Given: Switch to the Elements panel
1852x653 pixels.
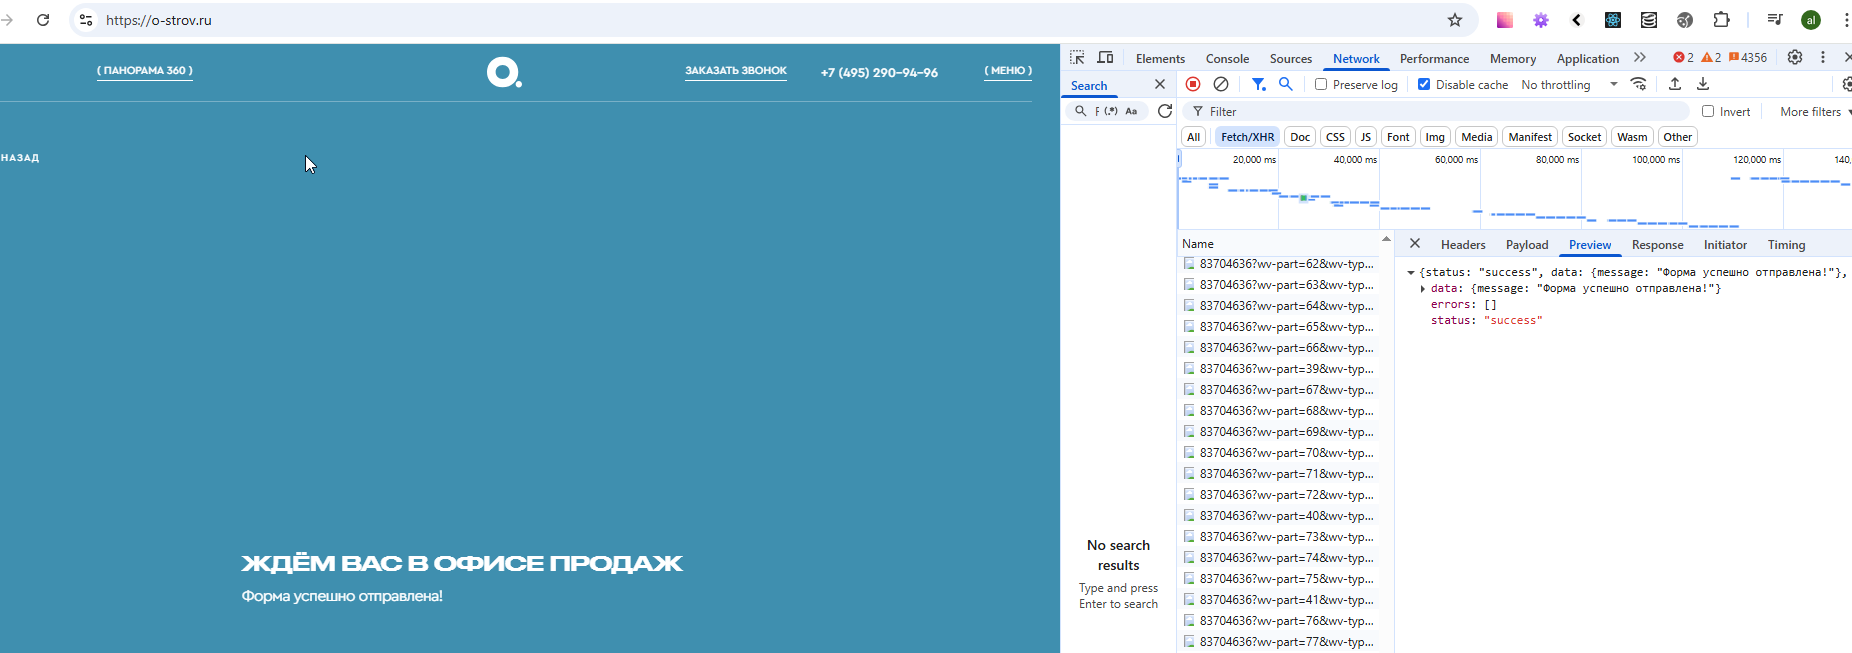Looking at the screenshot, I should pyautogui.click(x=1160, y=59).
